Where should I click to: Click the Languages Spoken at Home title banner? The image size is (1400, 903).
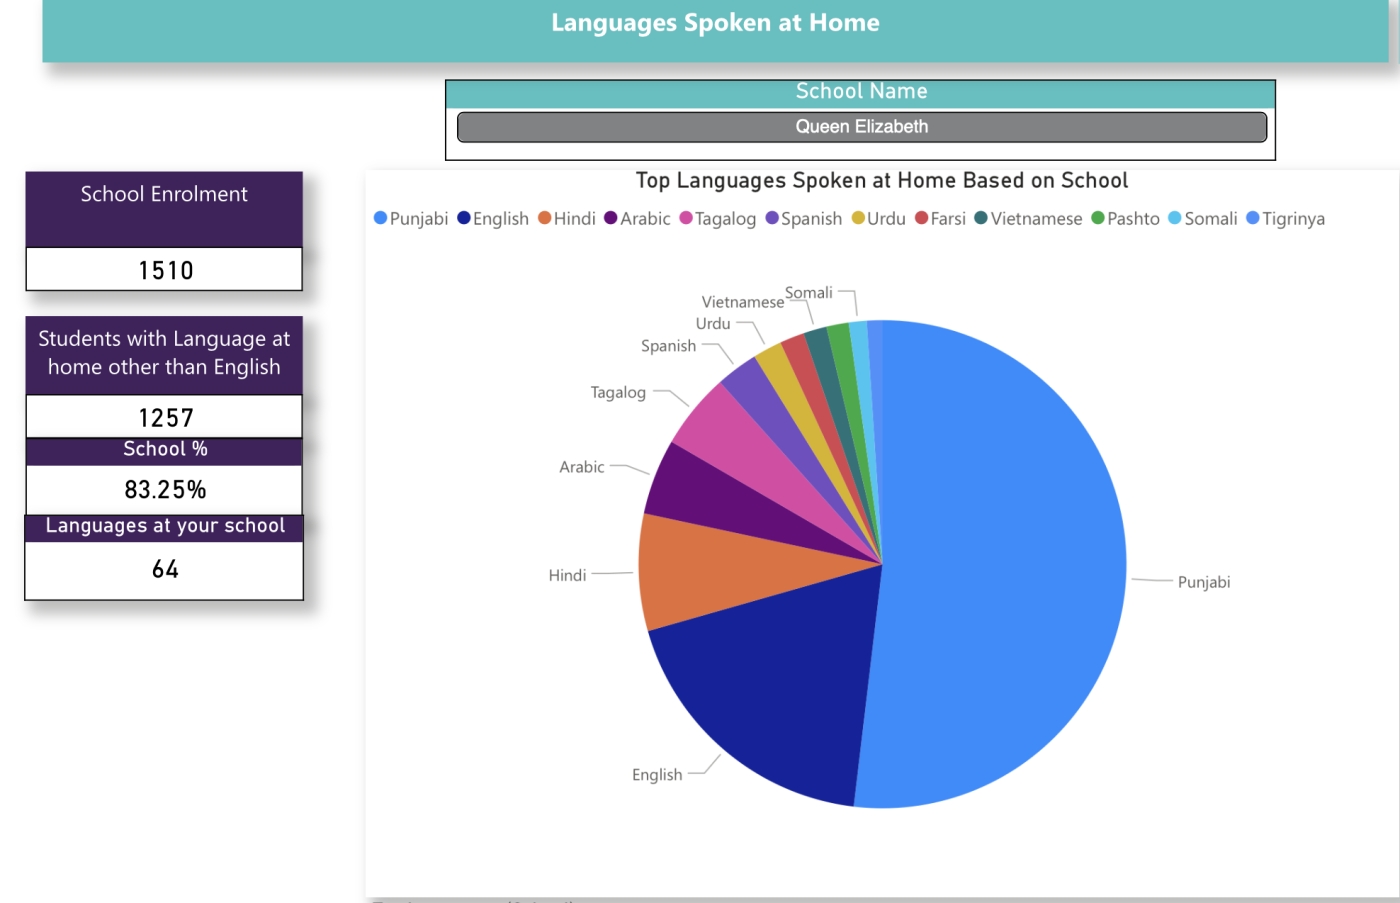[x=715, y=24]
